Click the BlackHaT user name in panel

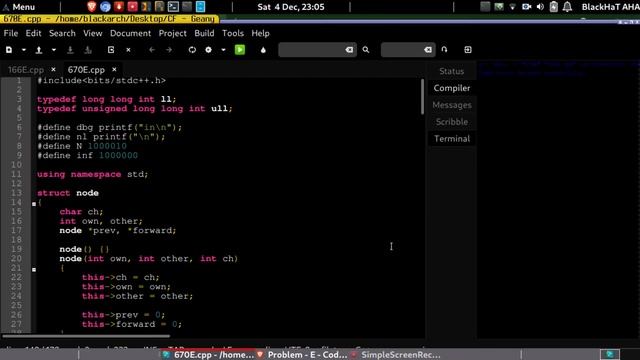[610, 7]
